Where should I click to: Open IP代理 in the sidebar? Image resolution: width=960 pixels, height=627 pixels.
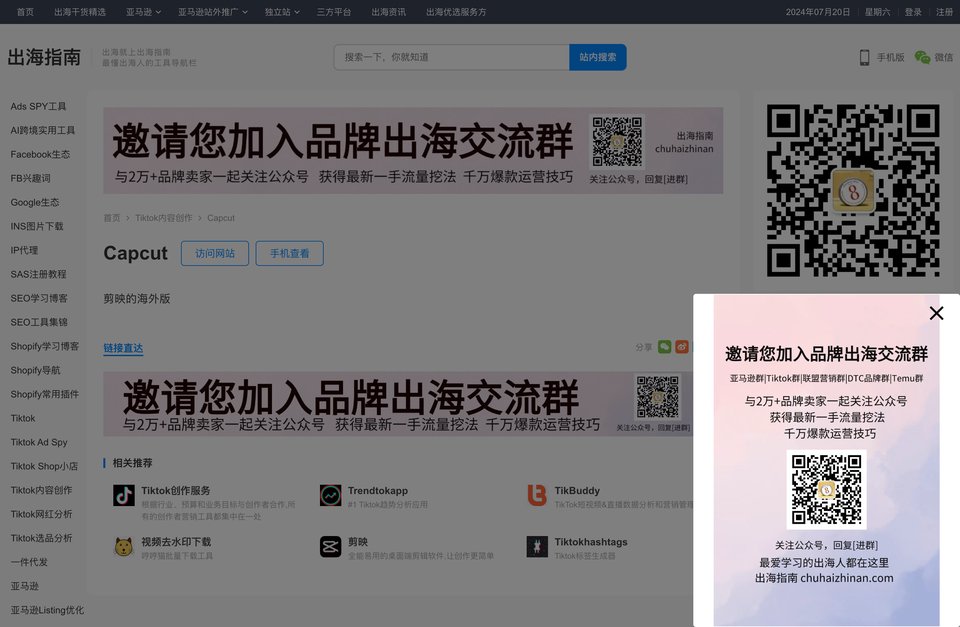(x=24, y=250)
